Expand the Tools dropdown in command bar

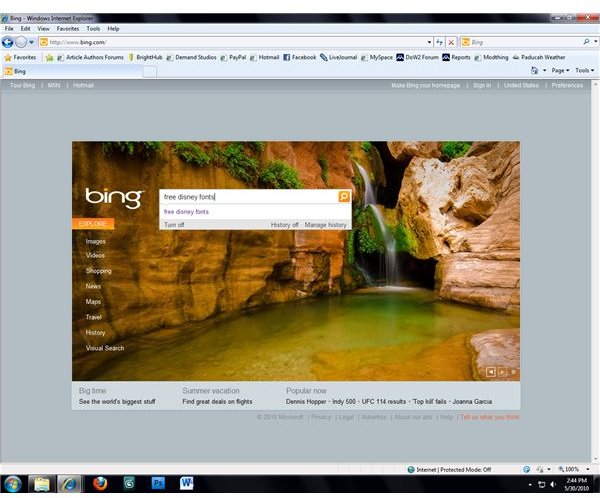pyautogui.click(x=585, y=70)
